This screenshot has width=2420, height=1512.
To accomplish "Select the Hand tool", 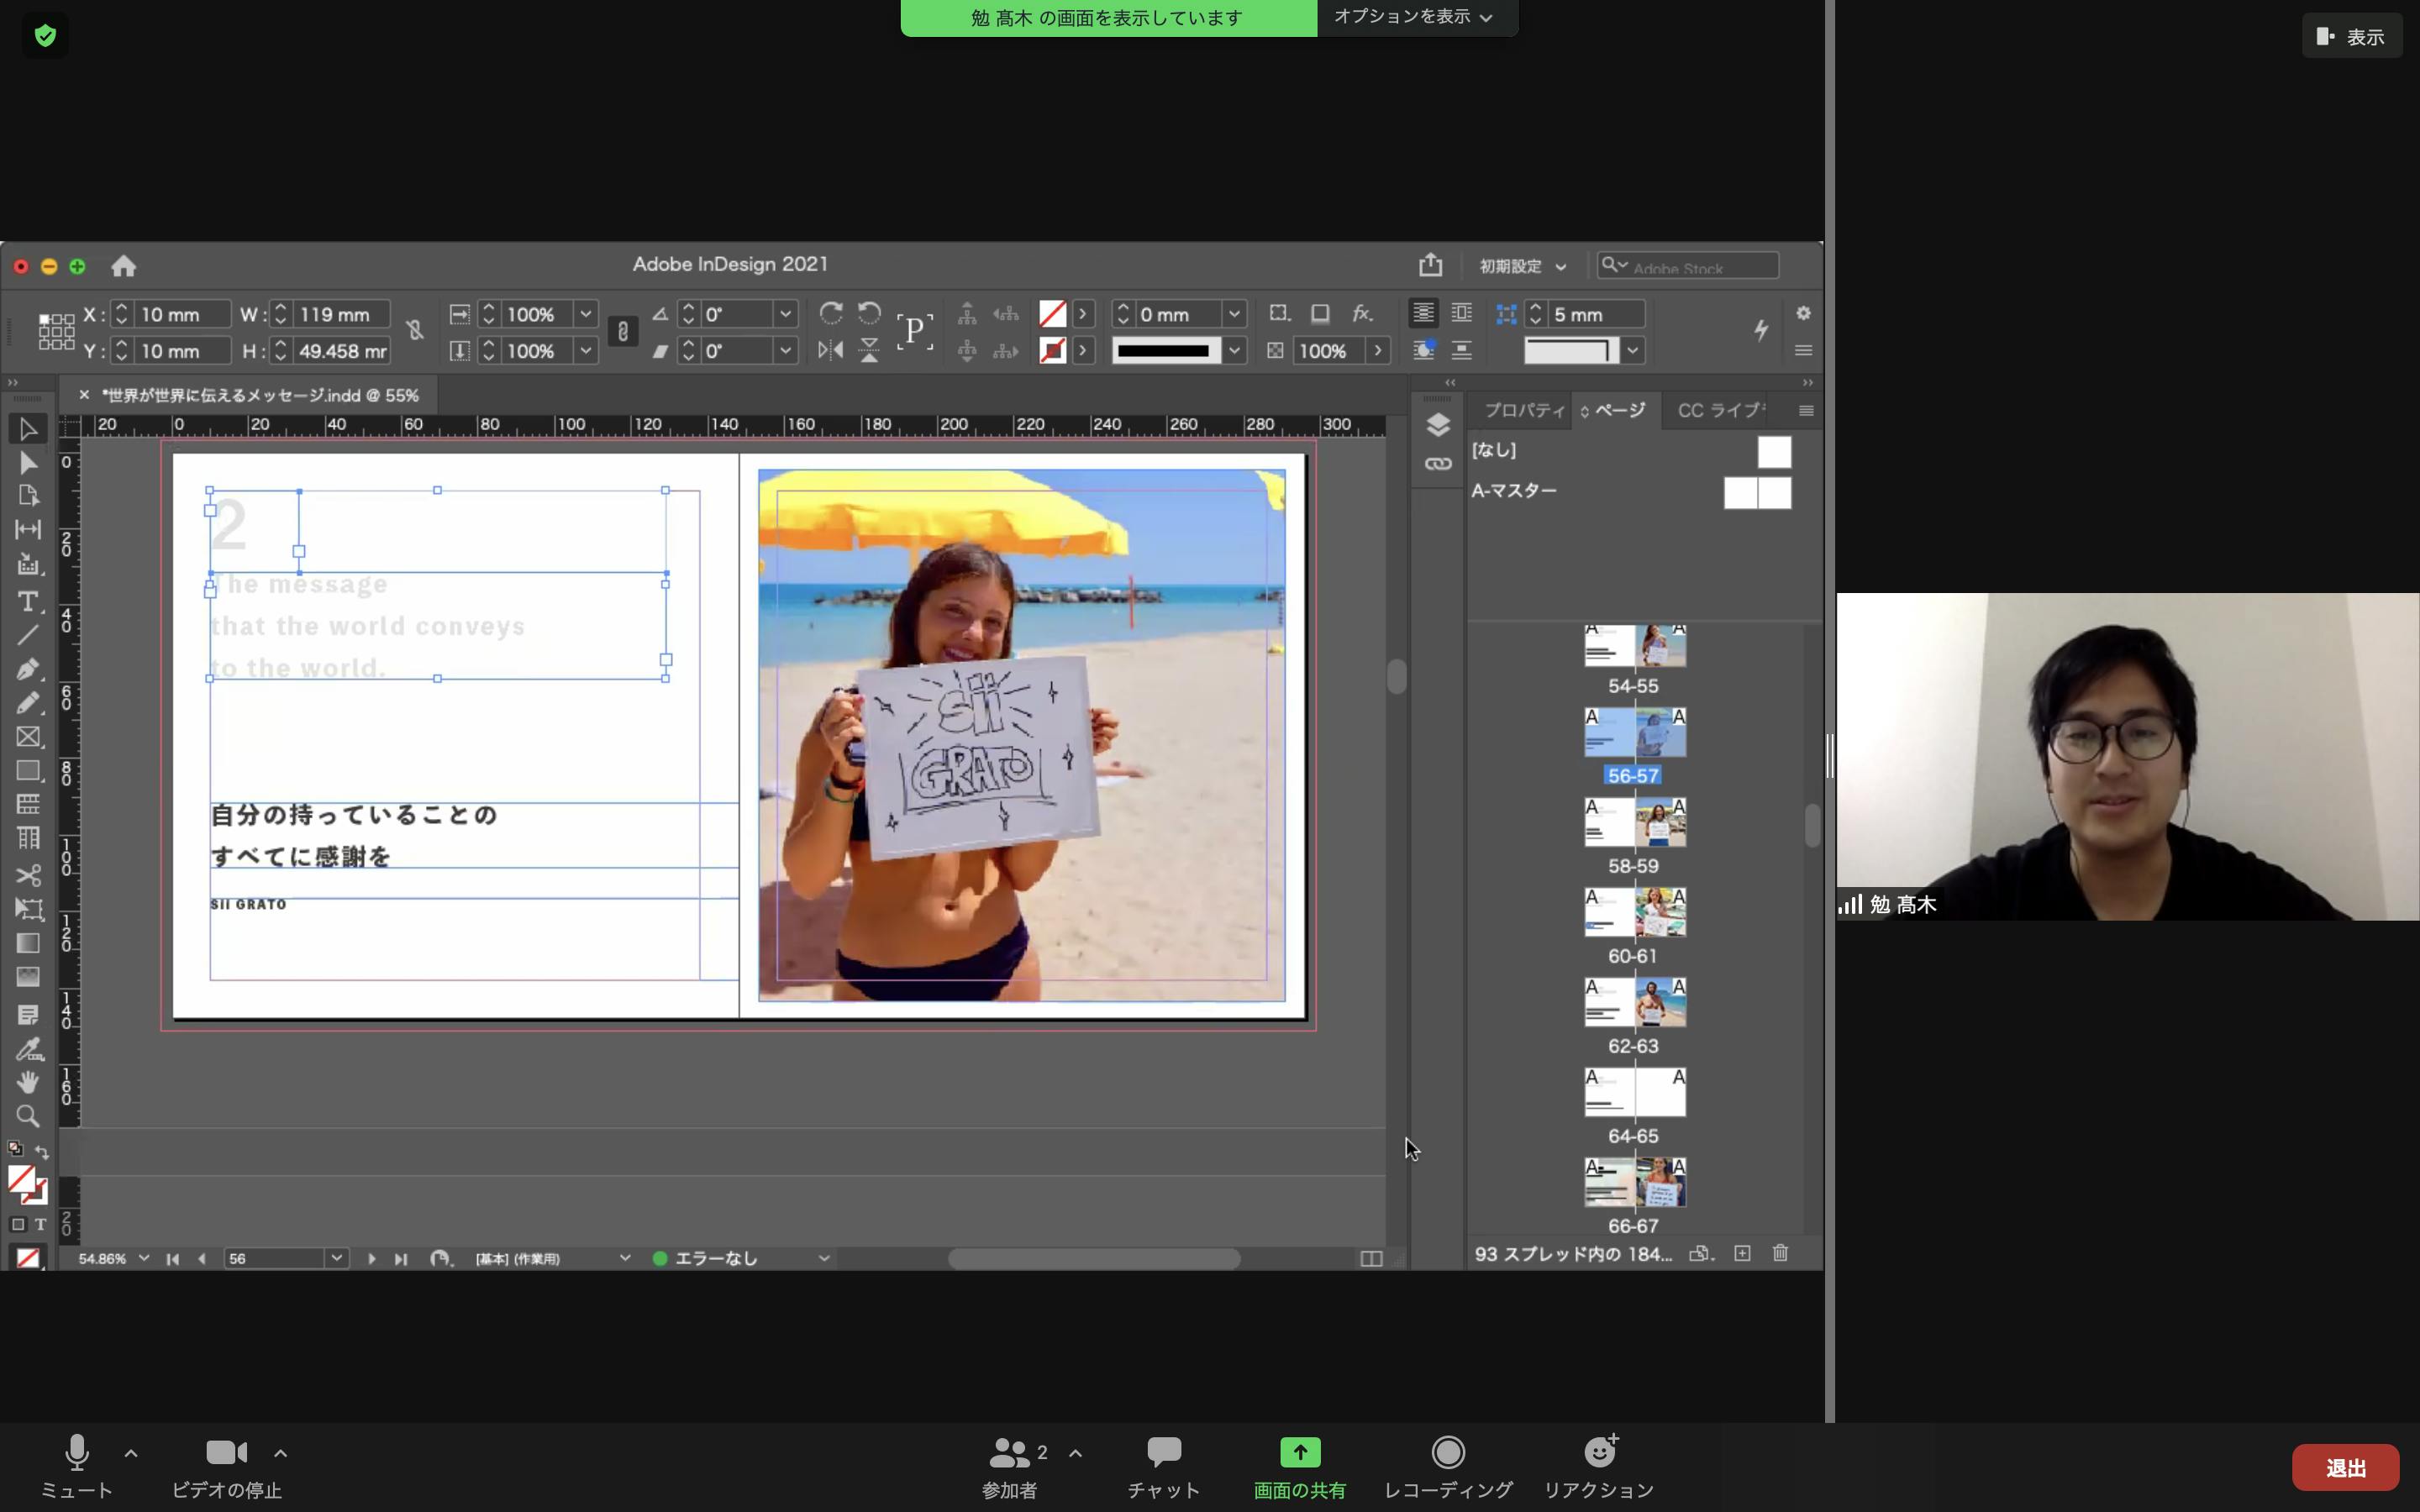I will point(28,1082).
